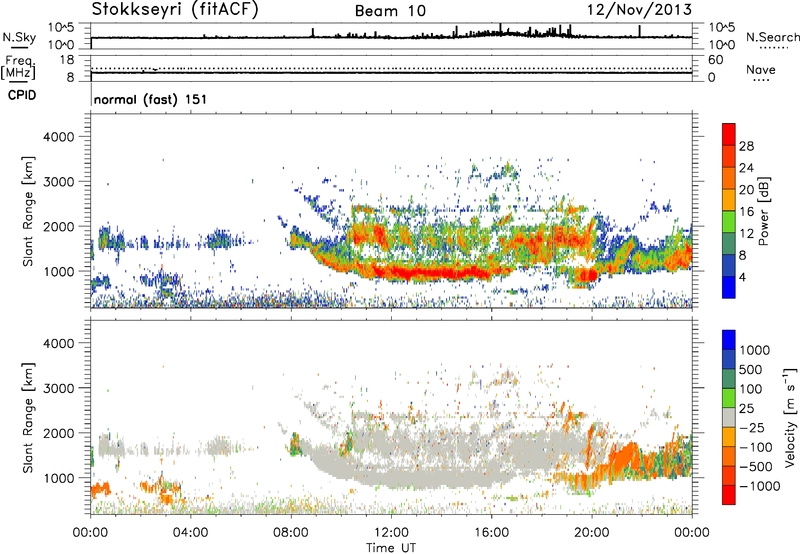
Task: Click the 'normal (fast) 151' text
Action: 151,99
